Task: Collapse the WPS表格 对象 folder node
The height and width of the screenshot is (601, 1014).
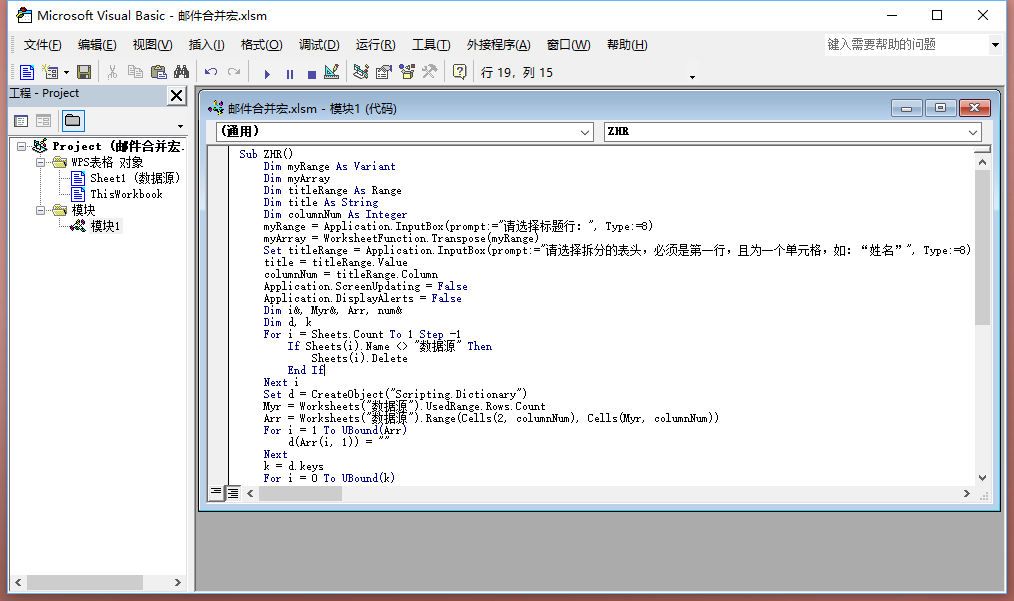Action: (41, 162)
